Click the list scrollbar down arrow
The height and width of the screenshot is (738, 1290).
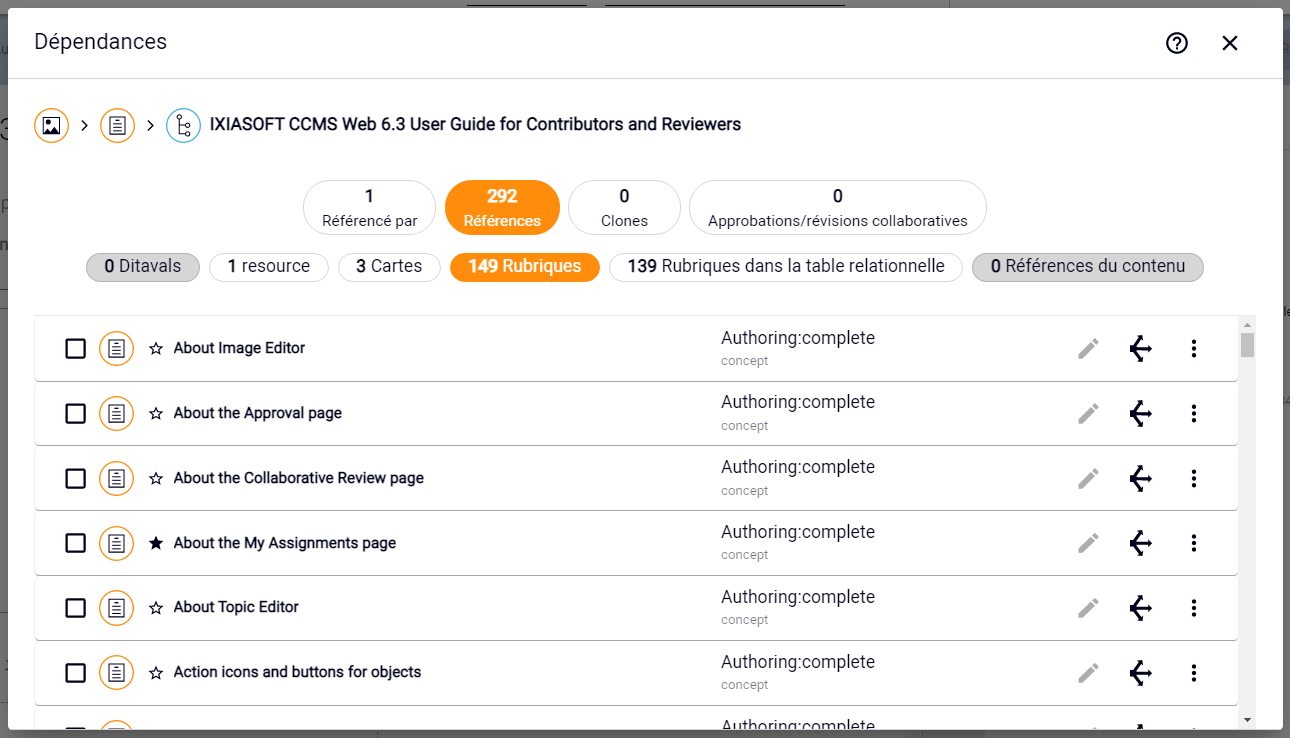click(1247, 720)
